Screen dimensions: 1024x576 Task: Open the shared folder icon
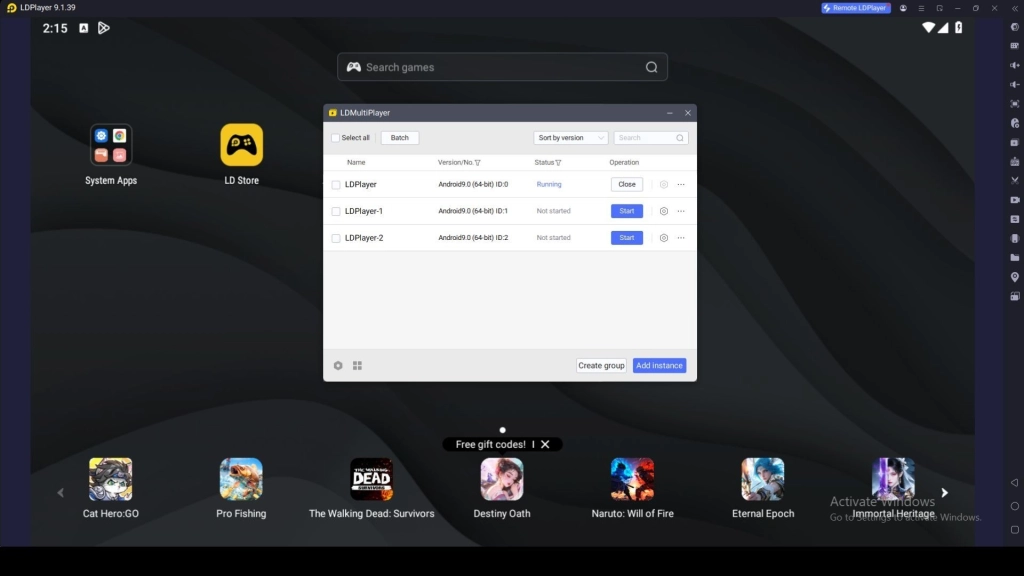coord(1014,257)
